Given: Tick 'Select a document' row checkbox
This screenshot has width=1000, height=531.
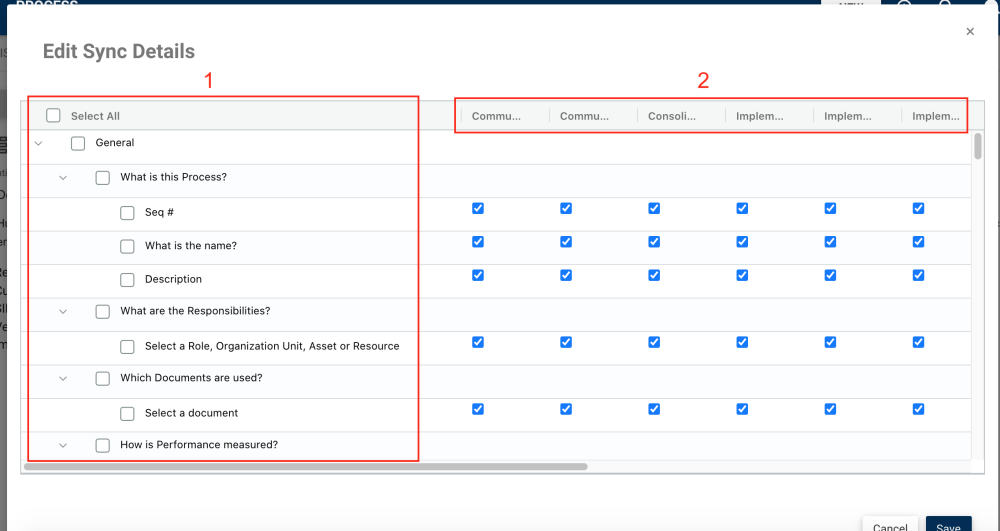Looking at the screenshot, I should point(127,413).
